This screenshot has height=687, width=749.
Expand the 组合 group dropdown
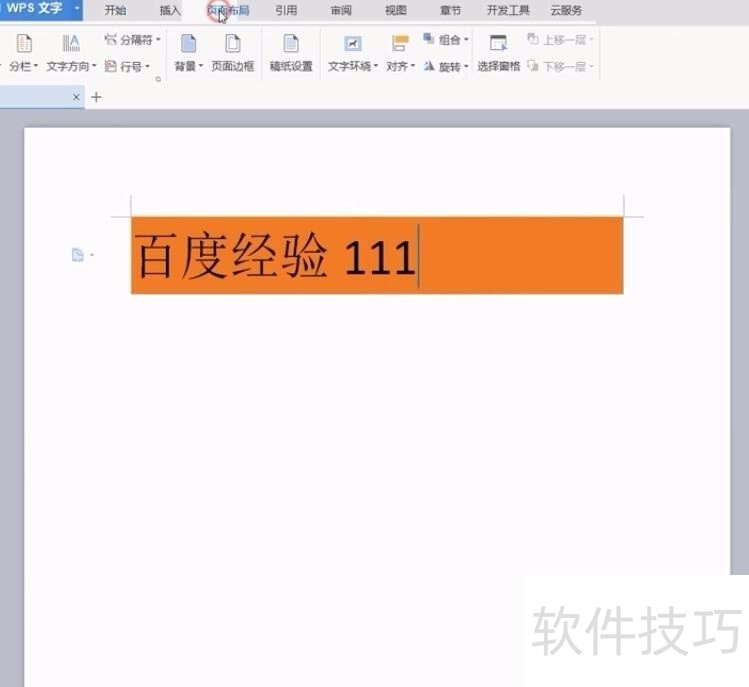(x=466, y=39)
